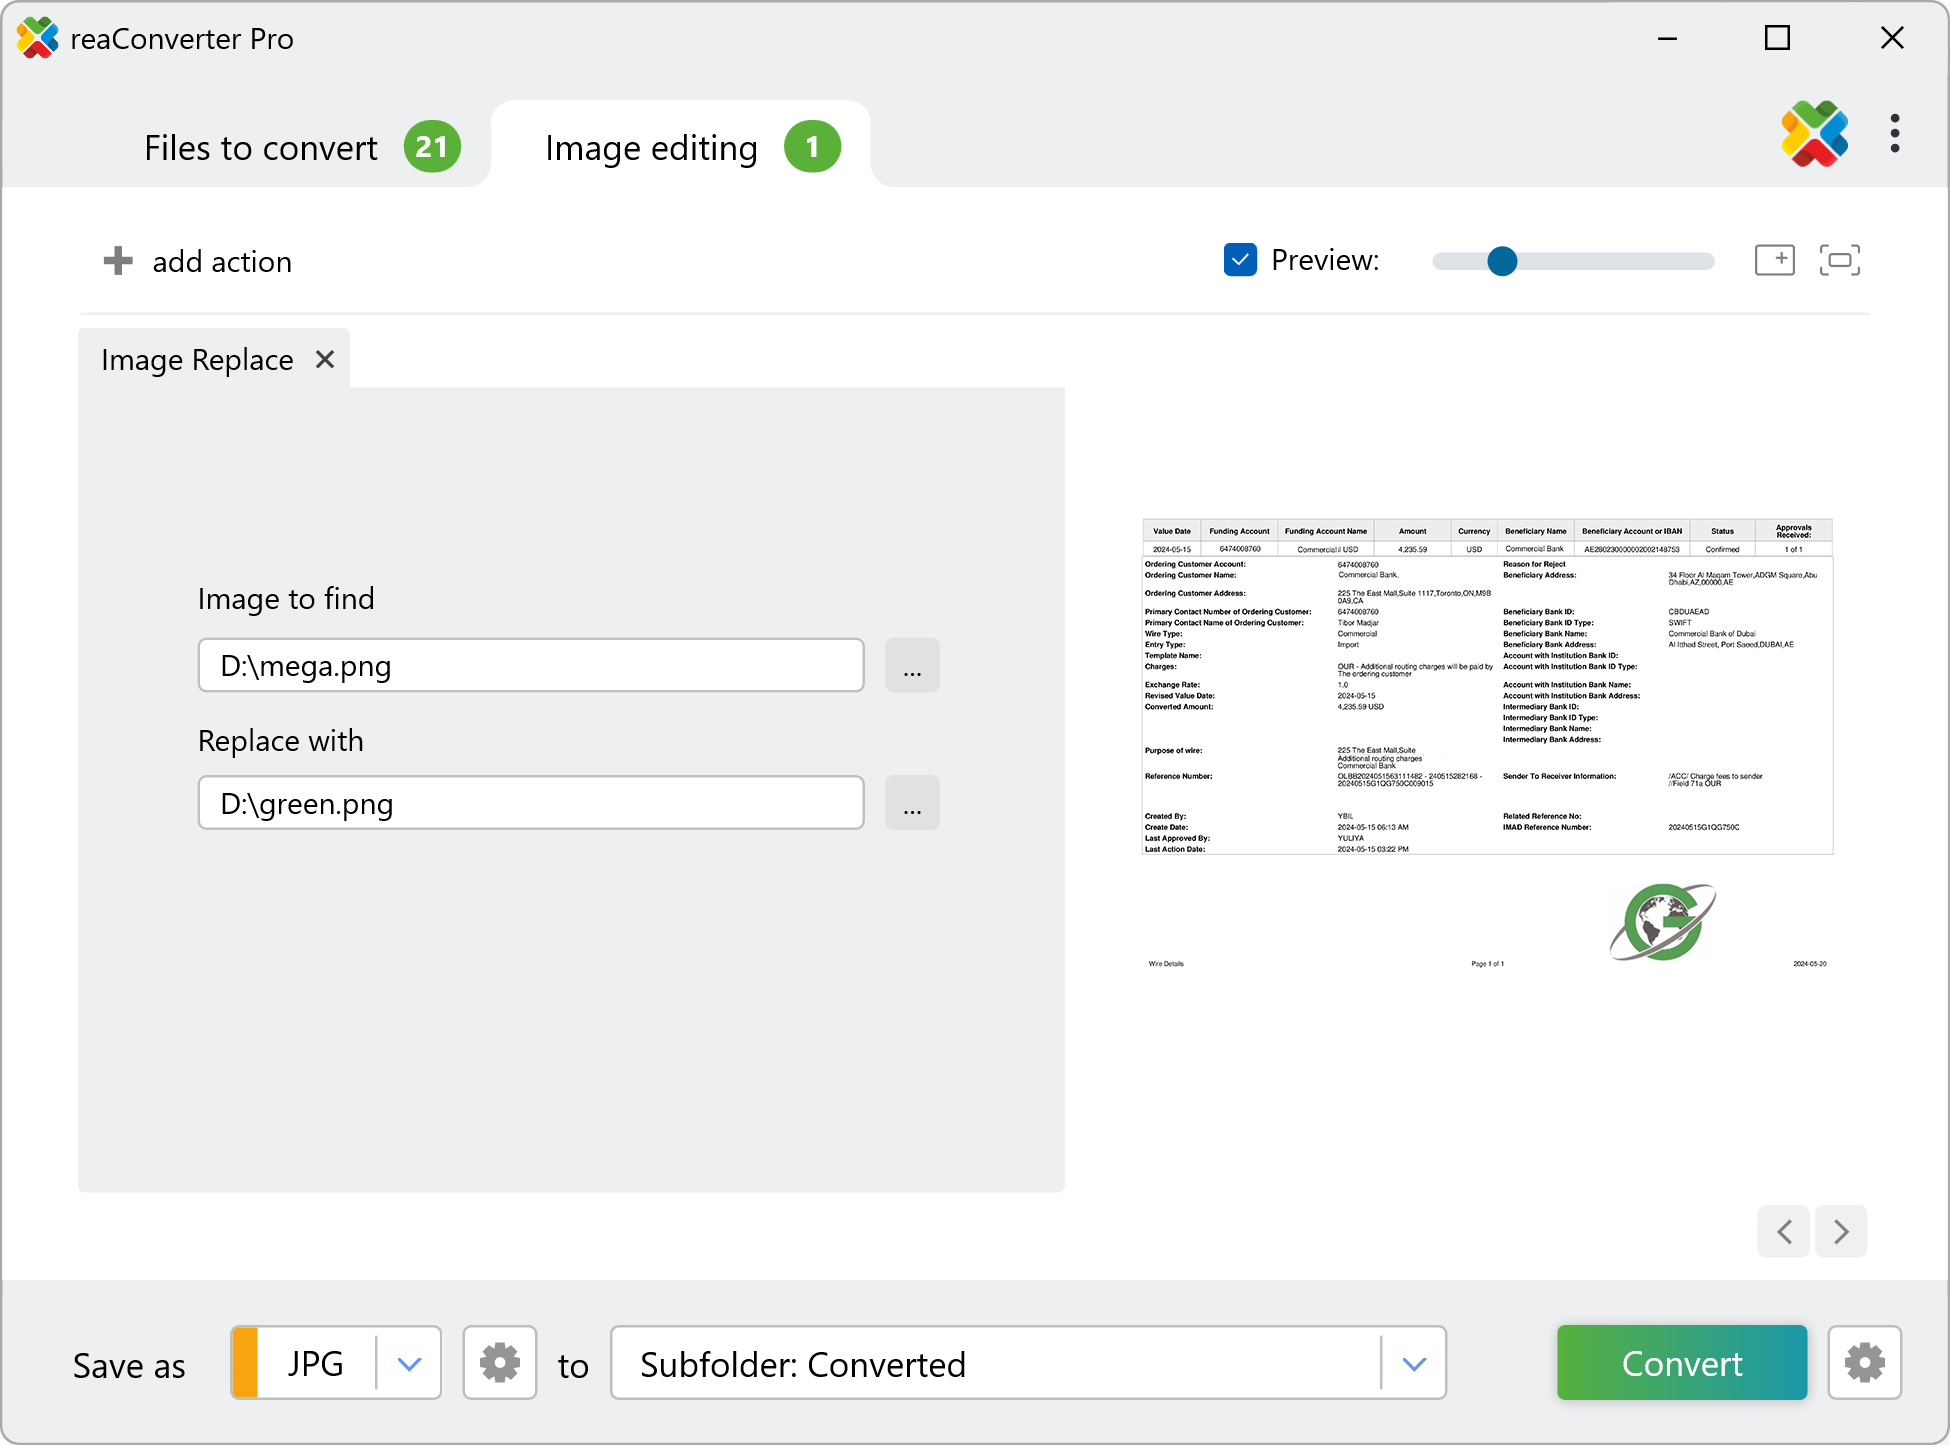
Task: Click the zoom-in preview icon
Action: click(1774, 260)
